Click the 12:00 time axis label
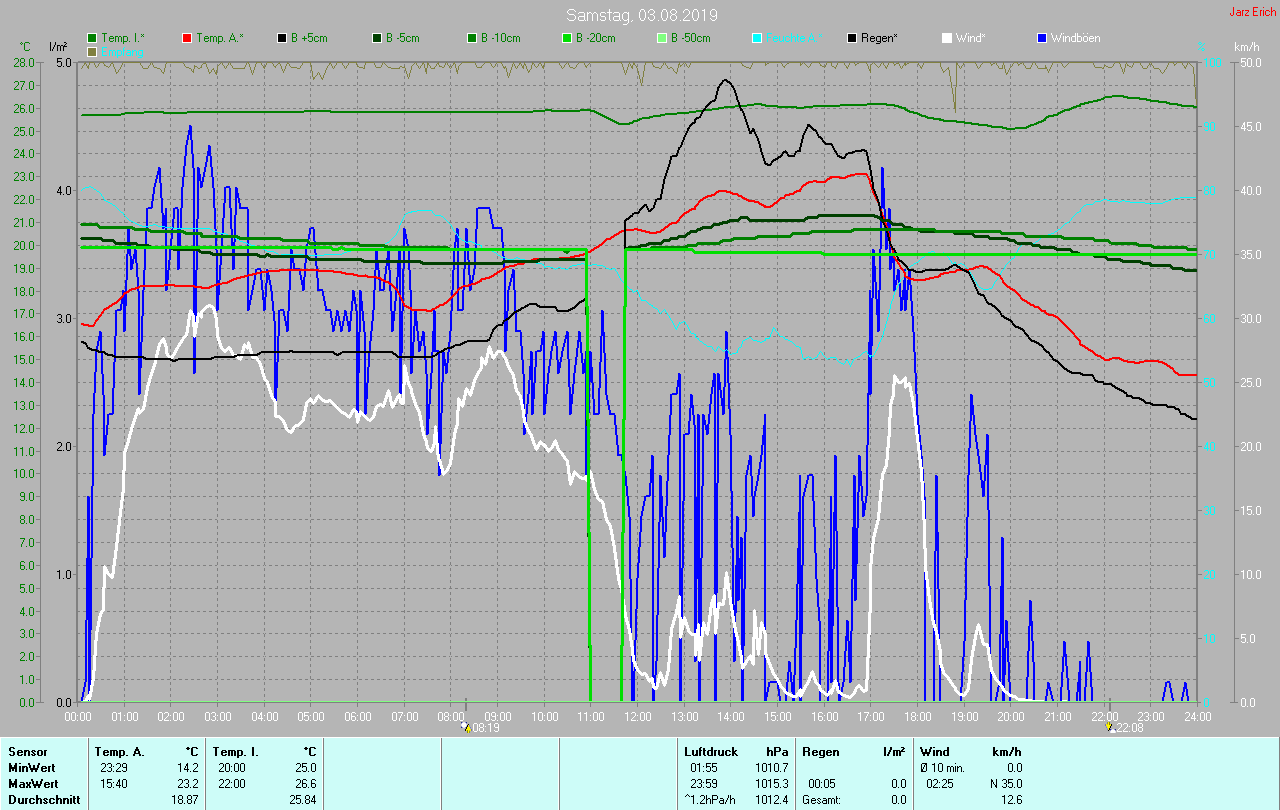 click(637, 716)
